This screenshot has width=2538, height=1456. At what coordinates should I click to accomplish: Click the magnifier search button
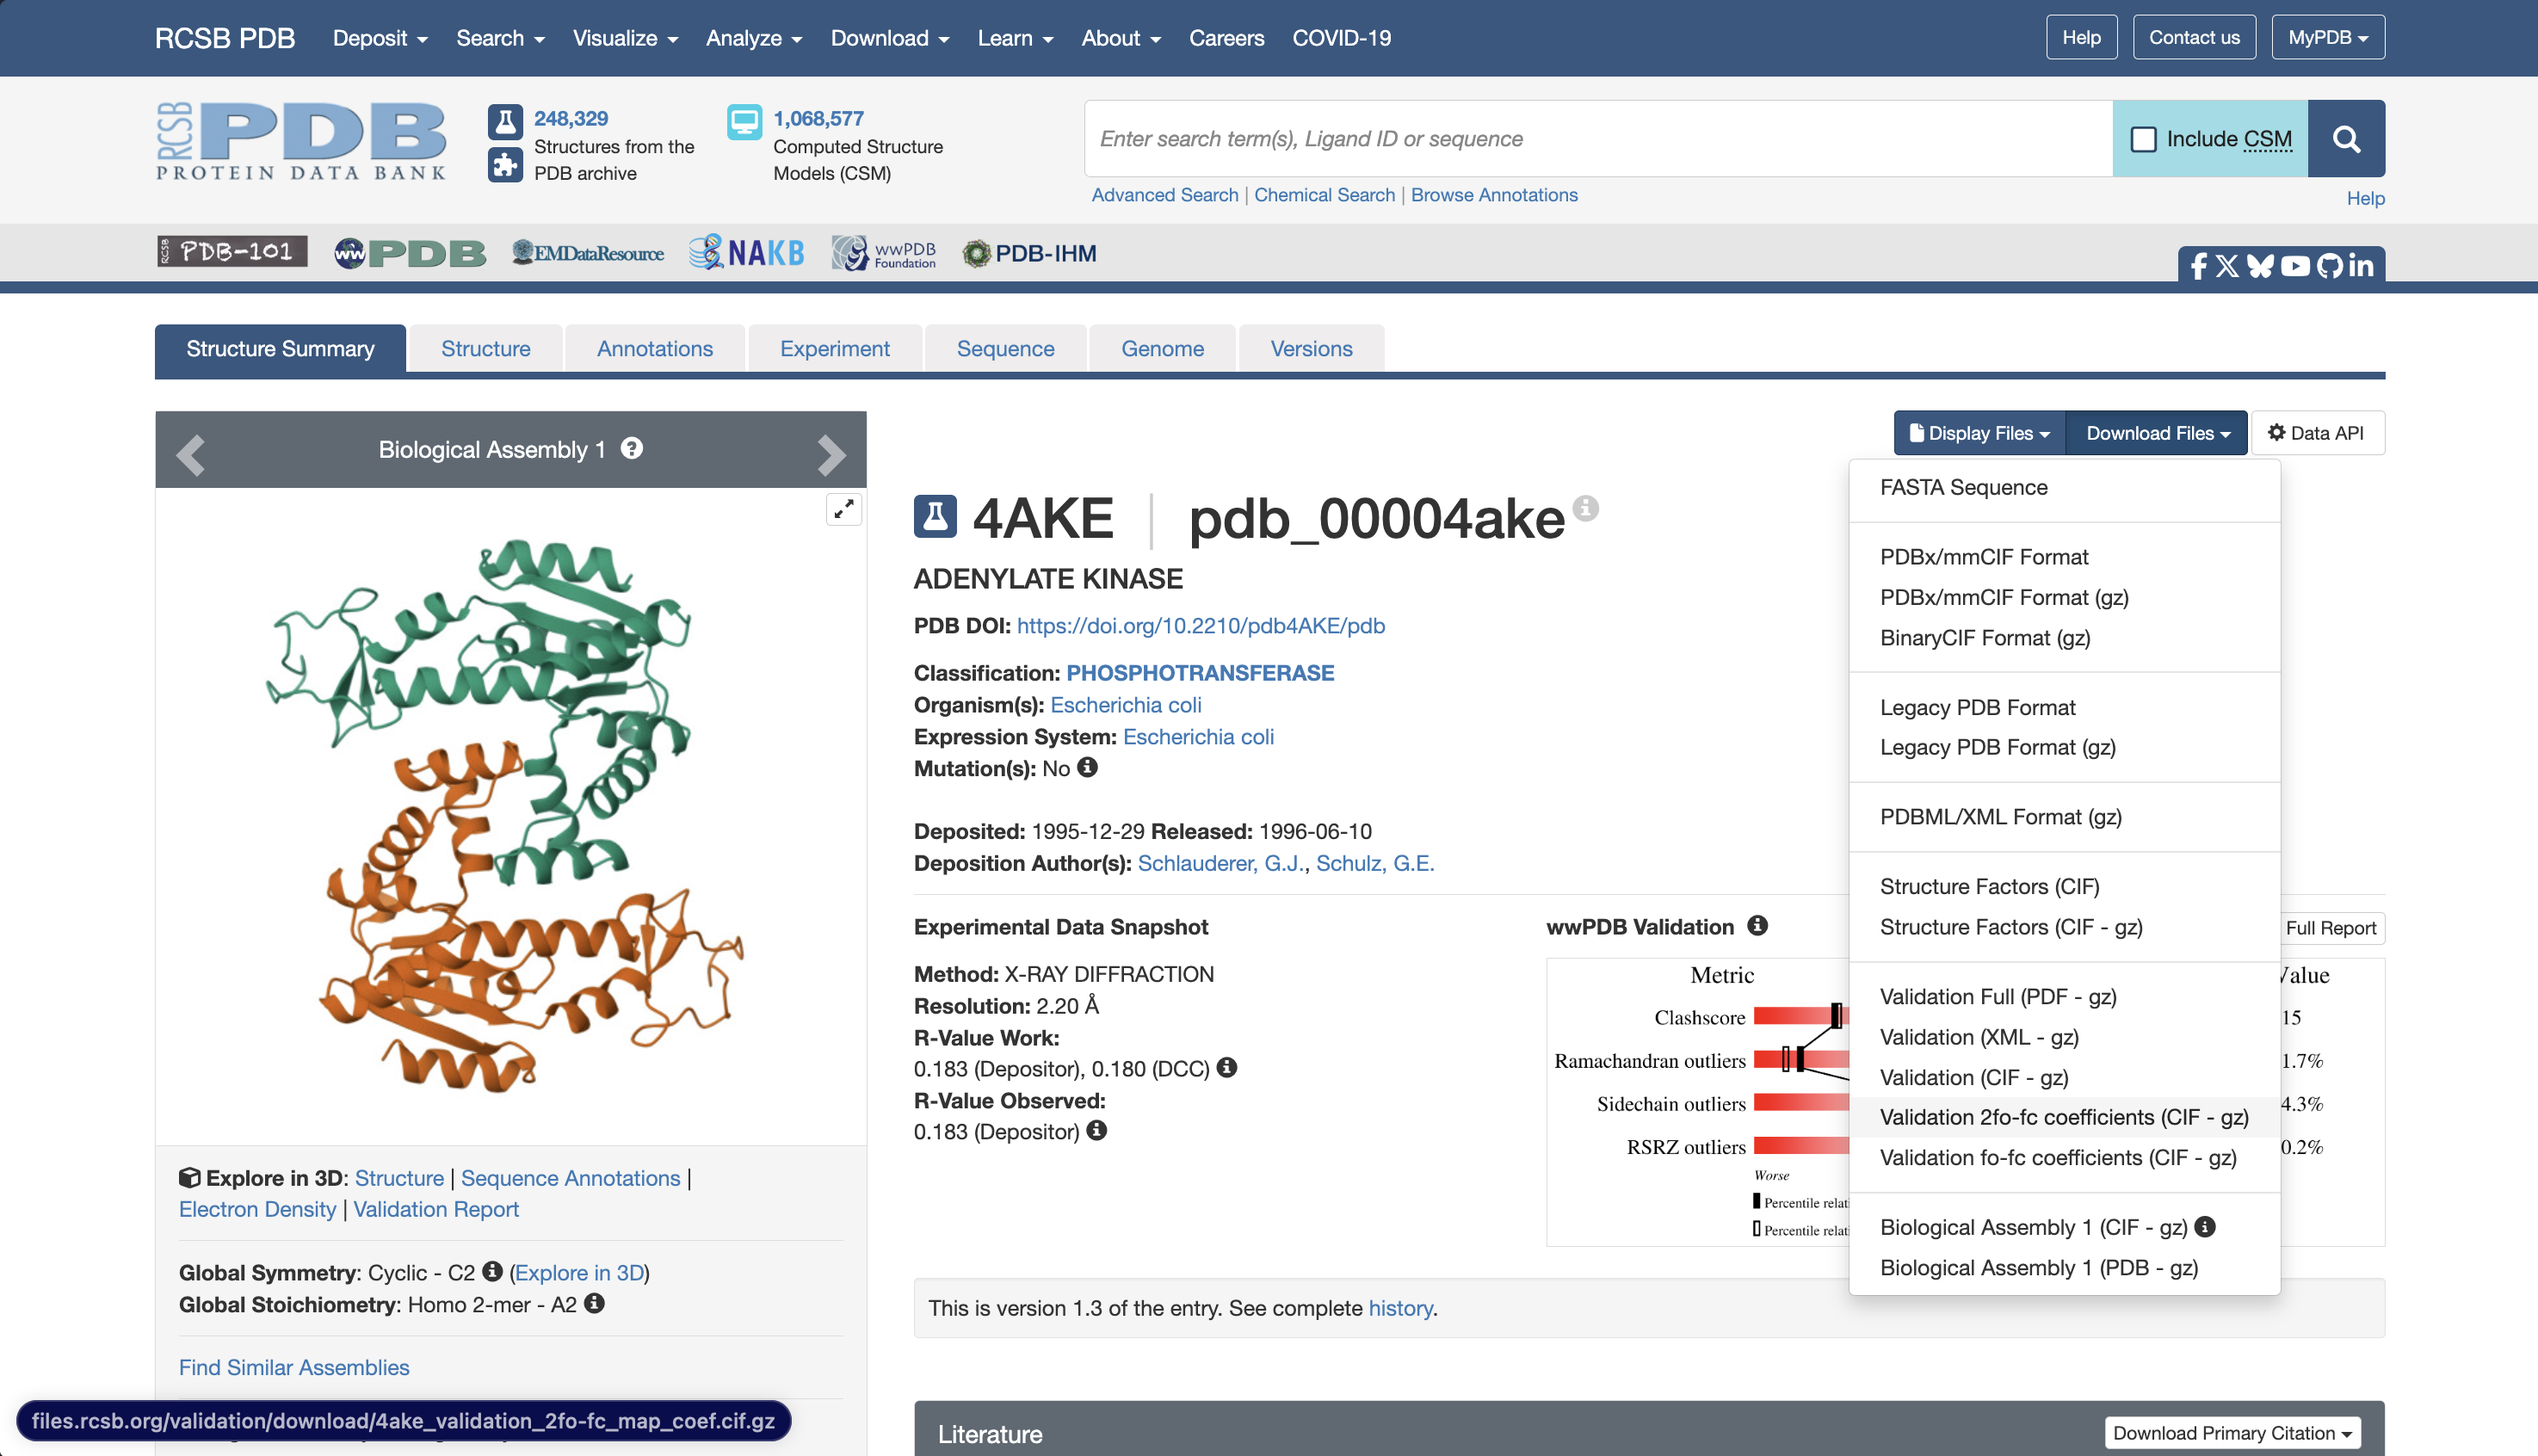coord(2345,139)
